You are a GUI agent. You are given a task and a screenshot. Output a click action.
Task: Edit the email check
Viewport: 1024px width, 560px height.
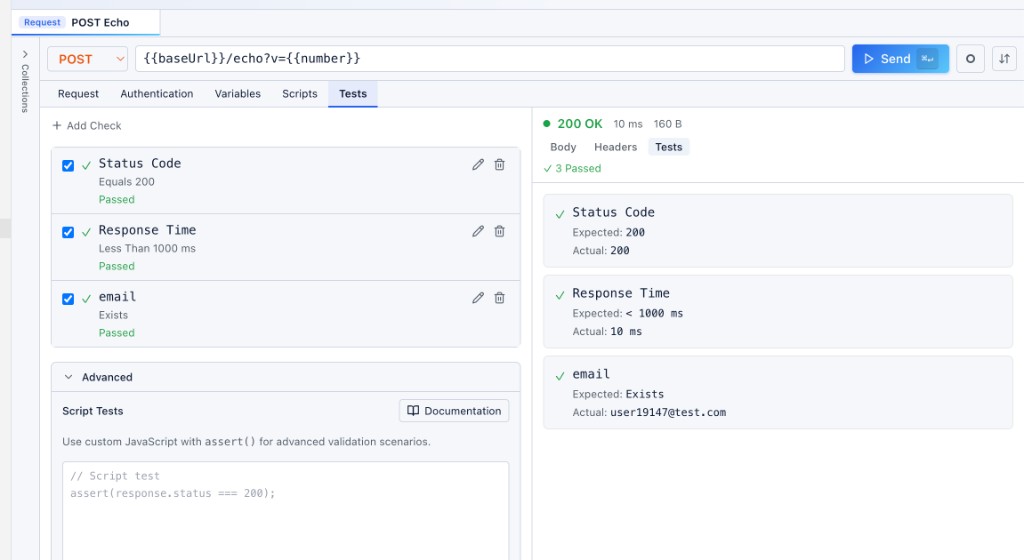tap(478, 298)
